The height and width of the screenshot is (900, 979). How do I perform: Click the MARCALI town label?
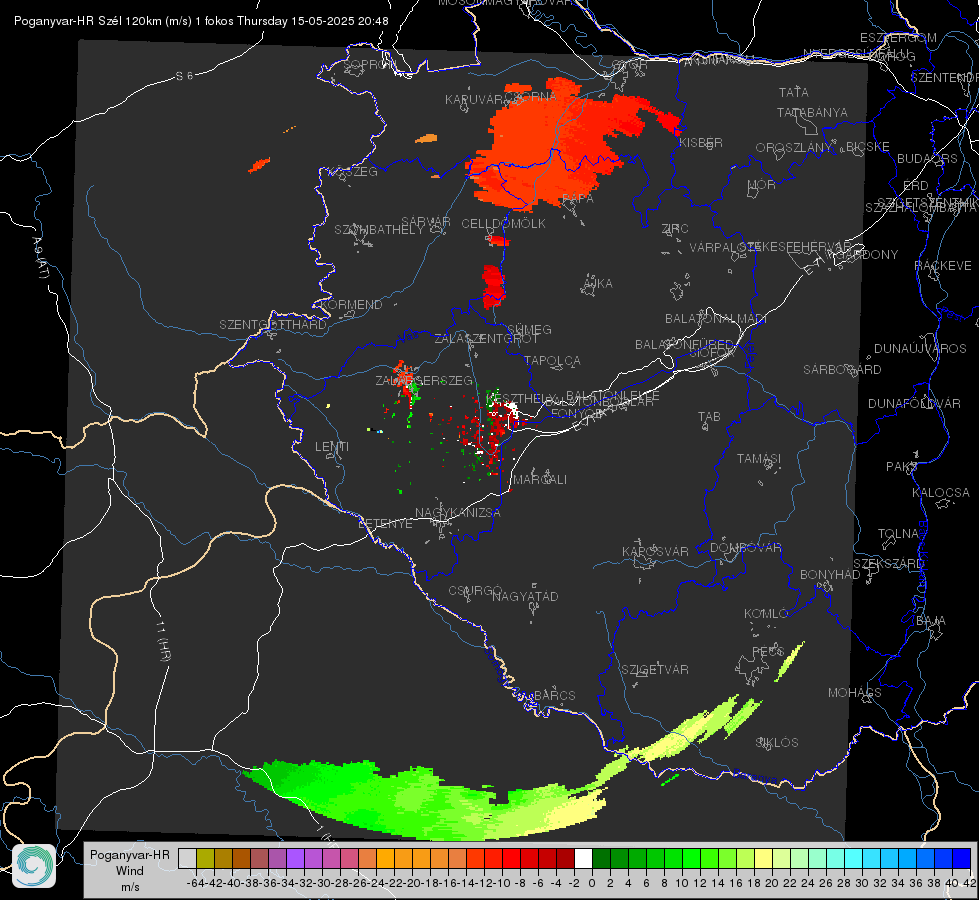pos(539,480)
